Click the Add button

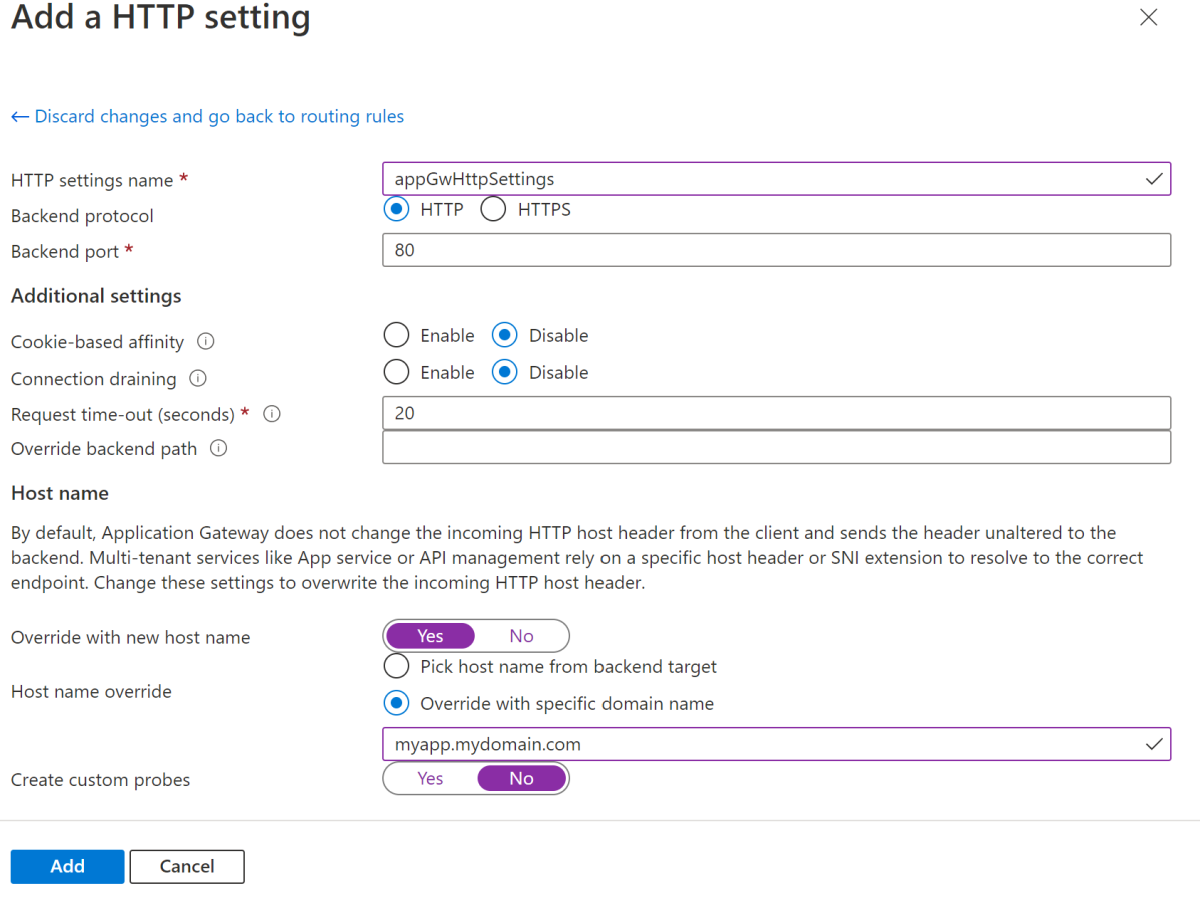pos(67,866)
